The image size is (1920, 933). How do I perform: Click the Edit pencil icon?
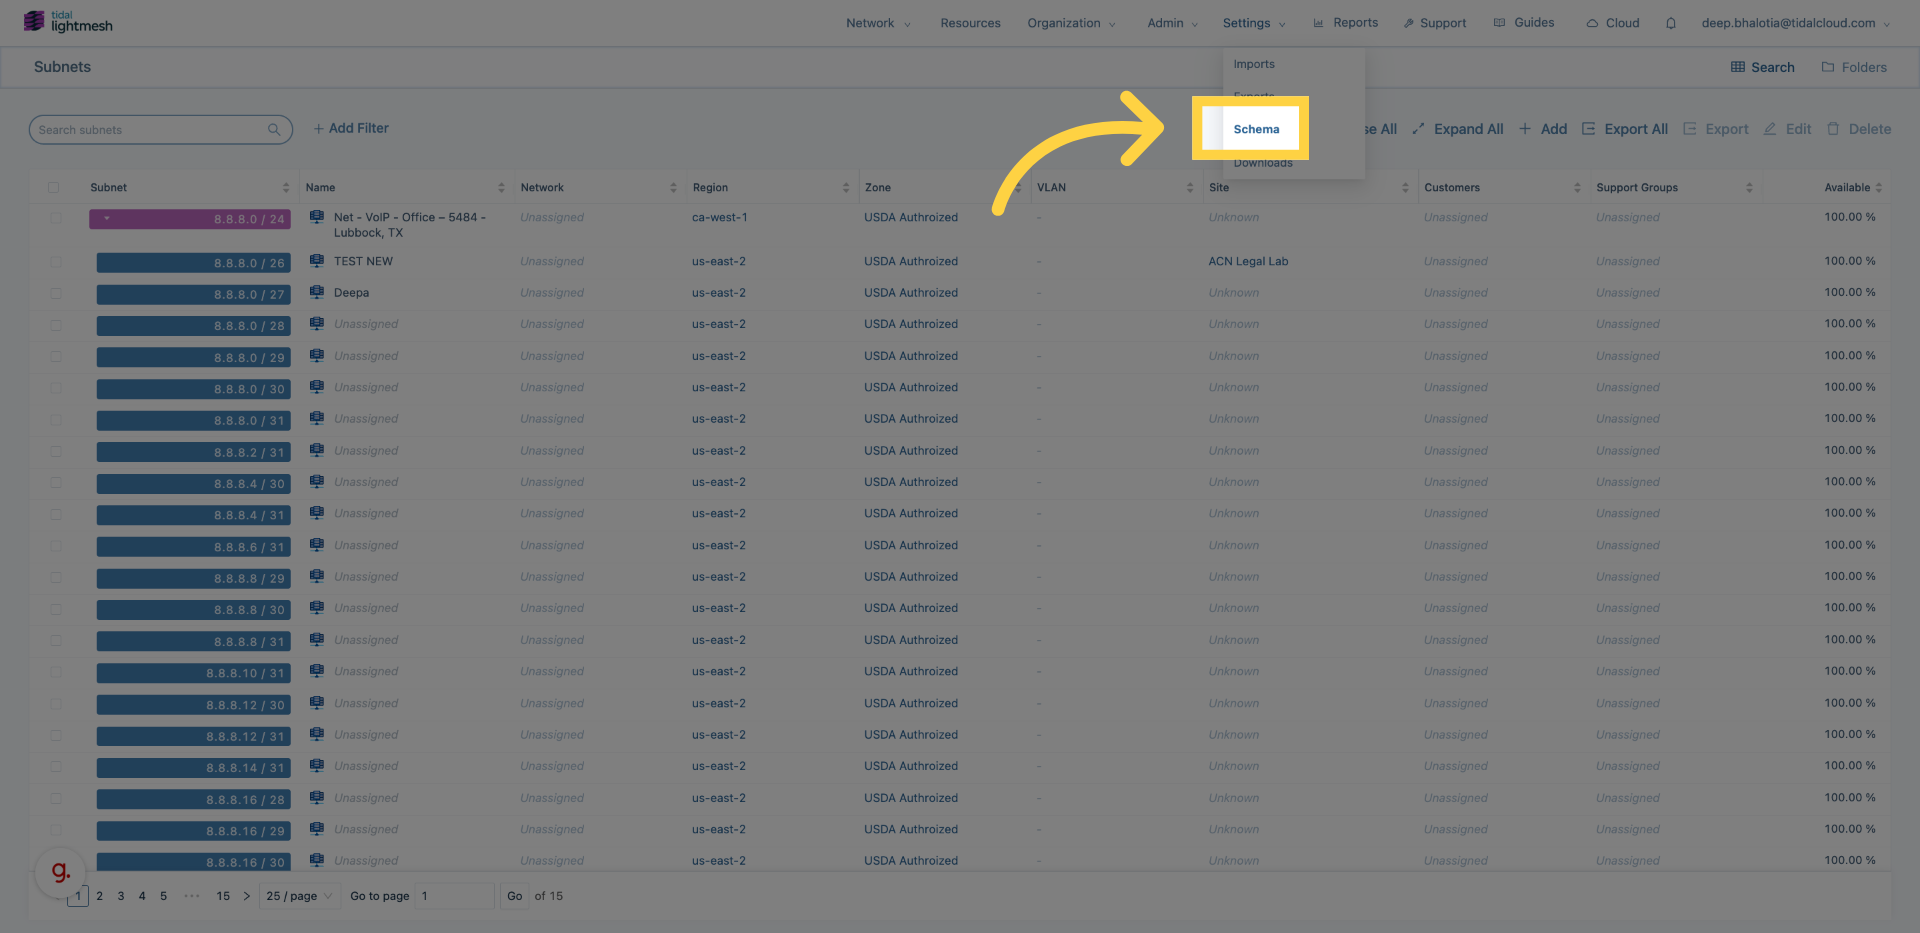(1770, 129)
